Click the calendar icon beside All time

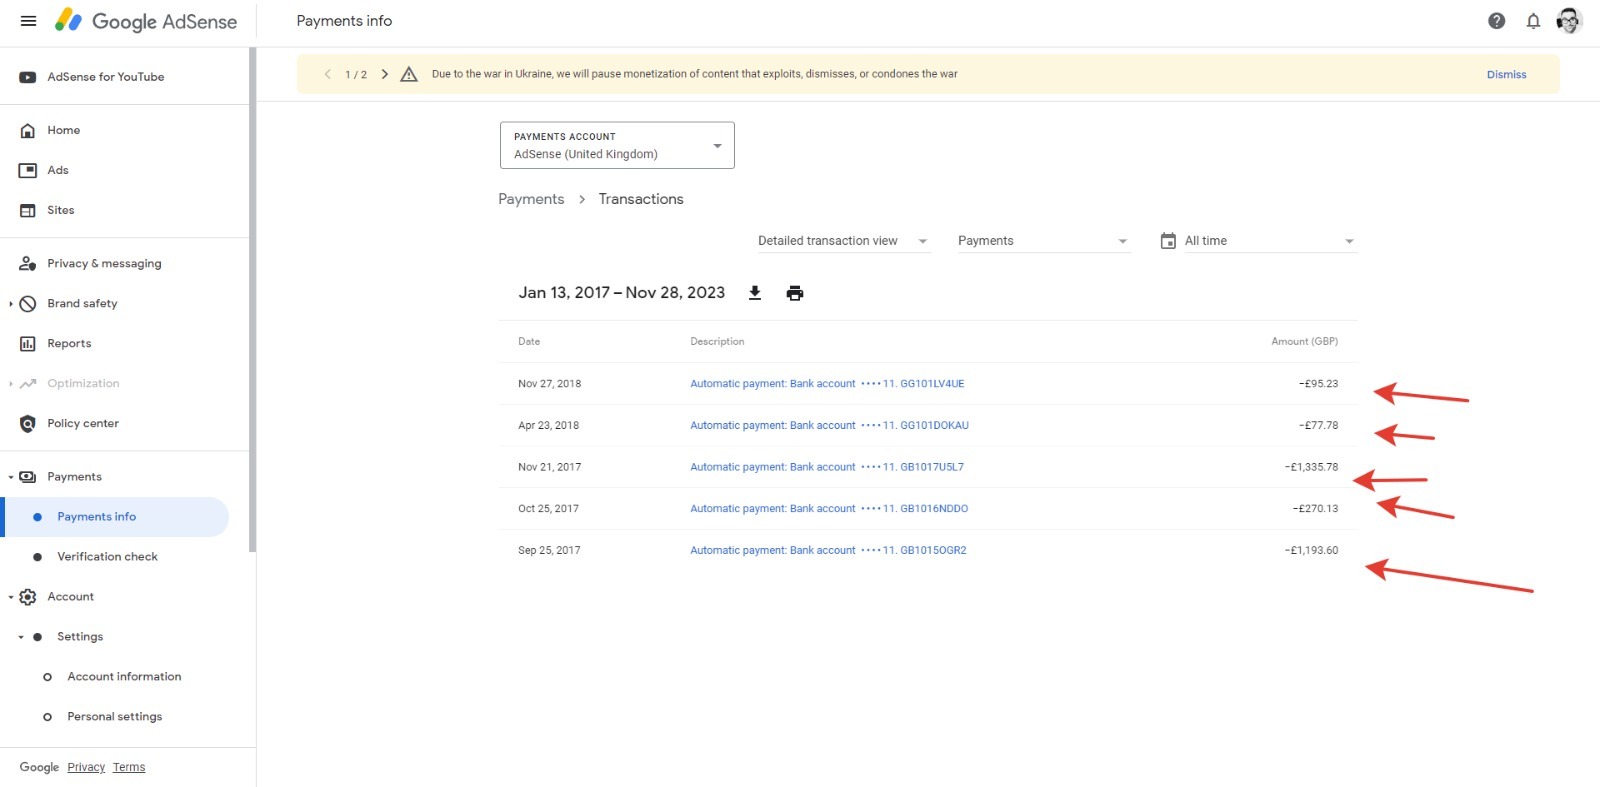[1168, 241]
